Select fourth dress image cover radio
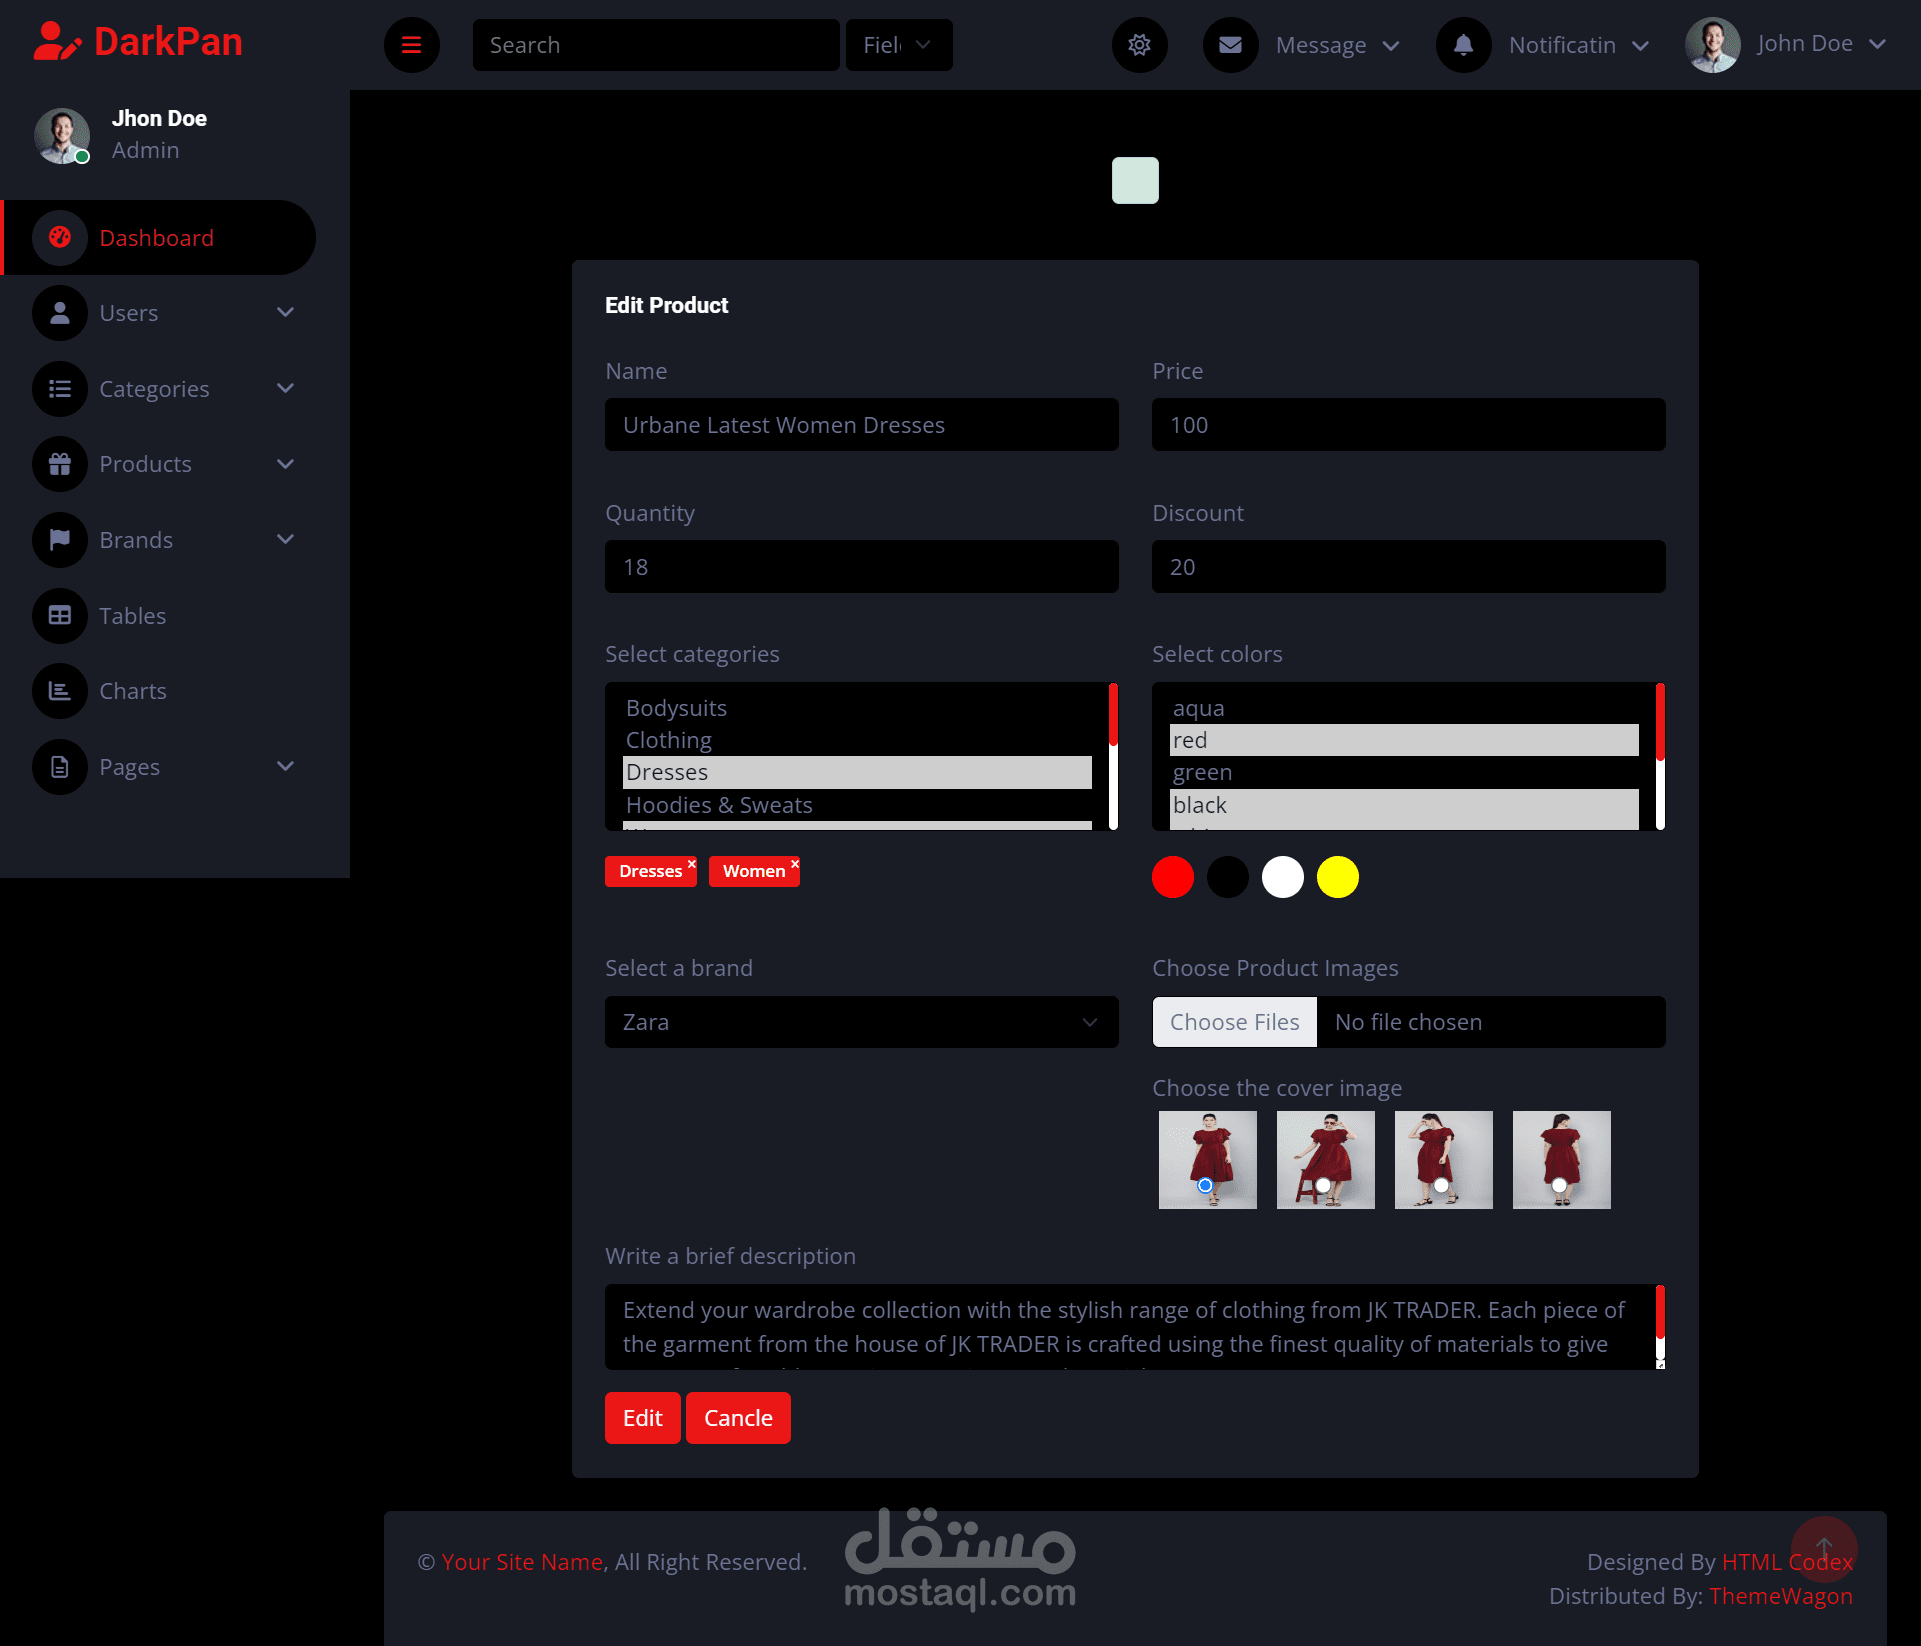The height and width of the screenshot is (1646, 1921). tap(1559, 1185)
